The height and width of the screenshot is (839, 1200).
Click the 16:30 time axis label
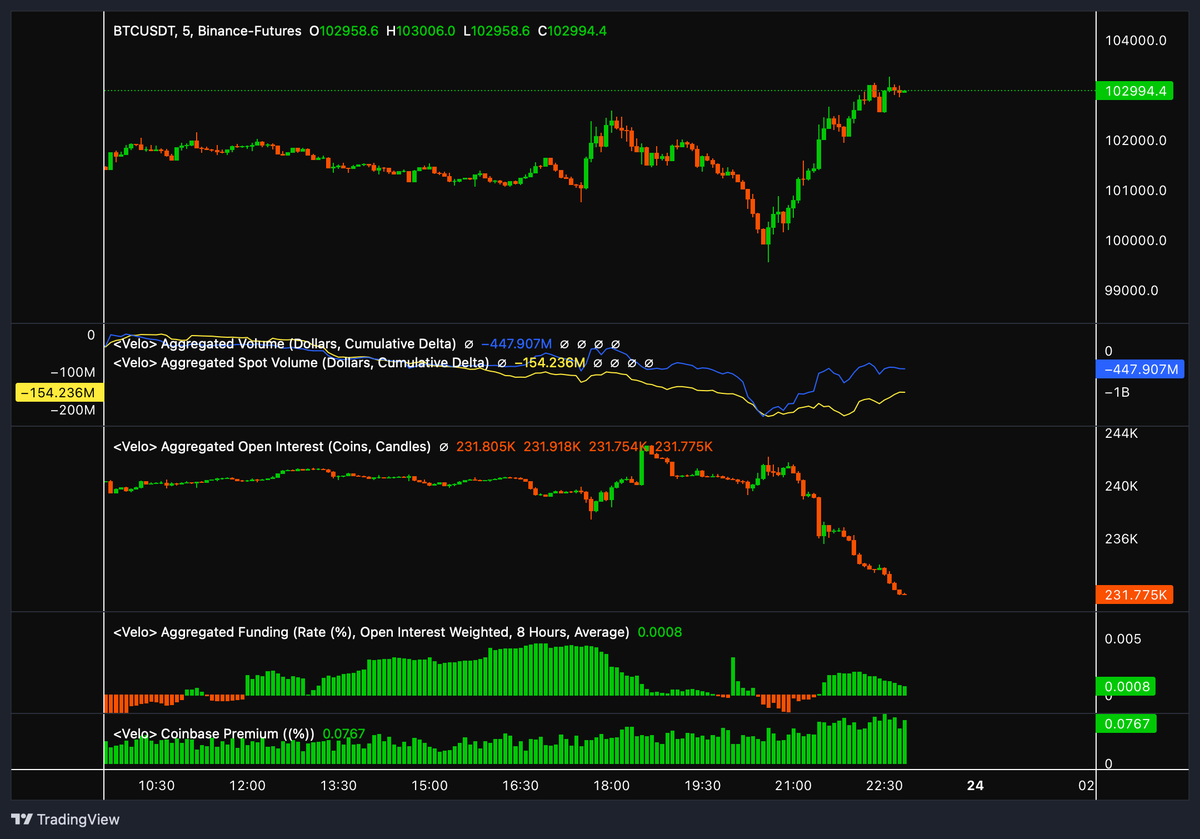520,786
